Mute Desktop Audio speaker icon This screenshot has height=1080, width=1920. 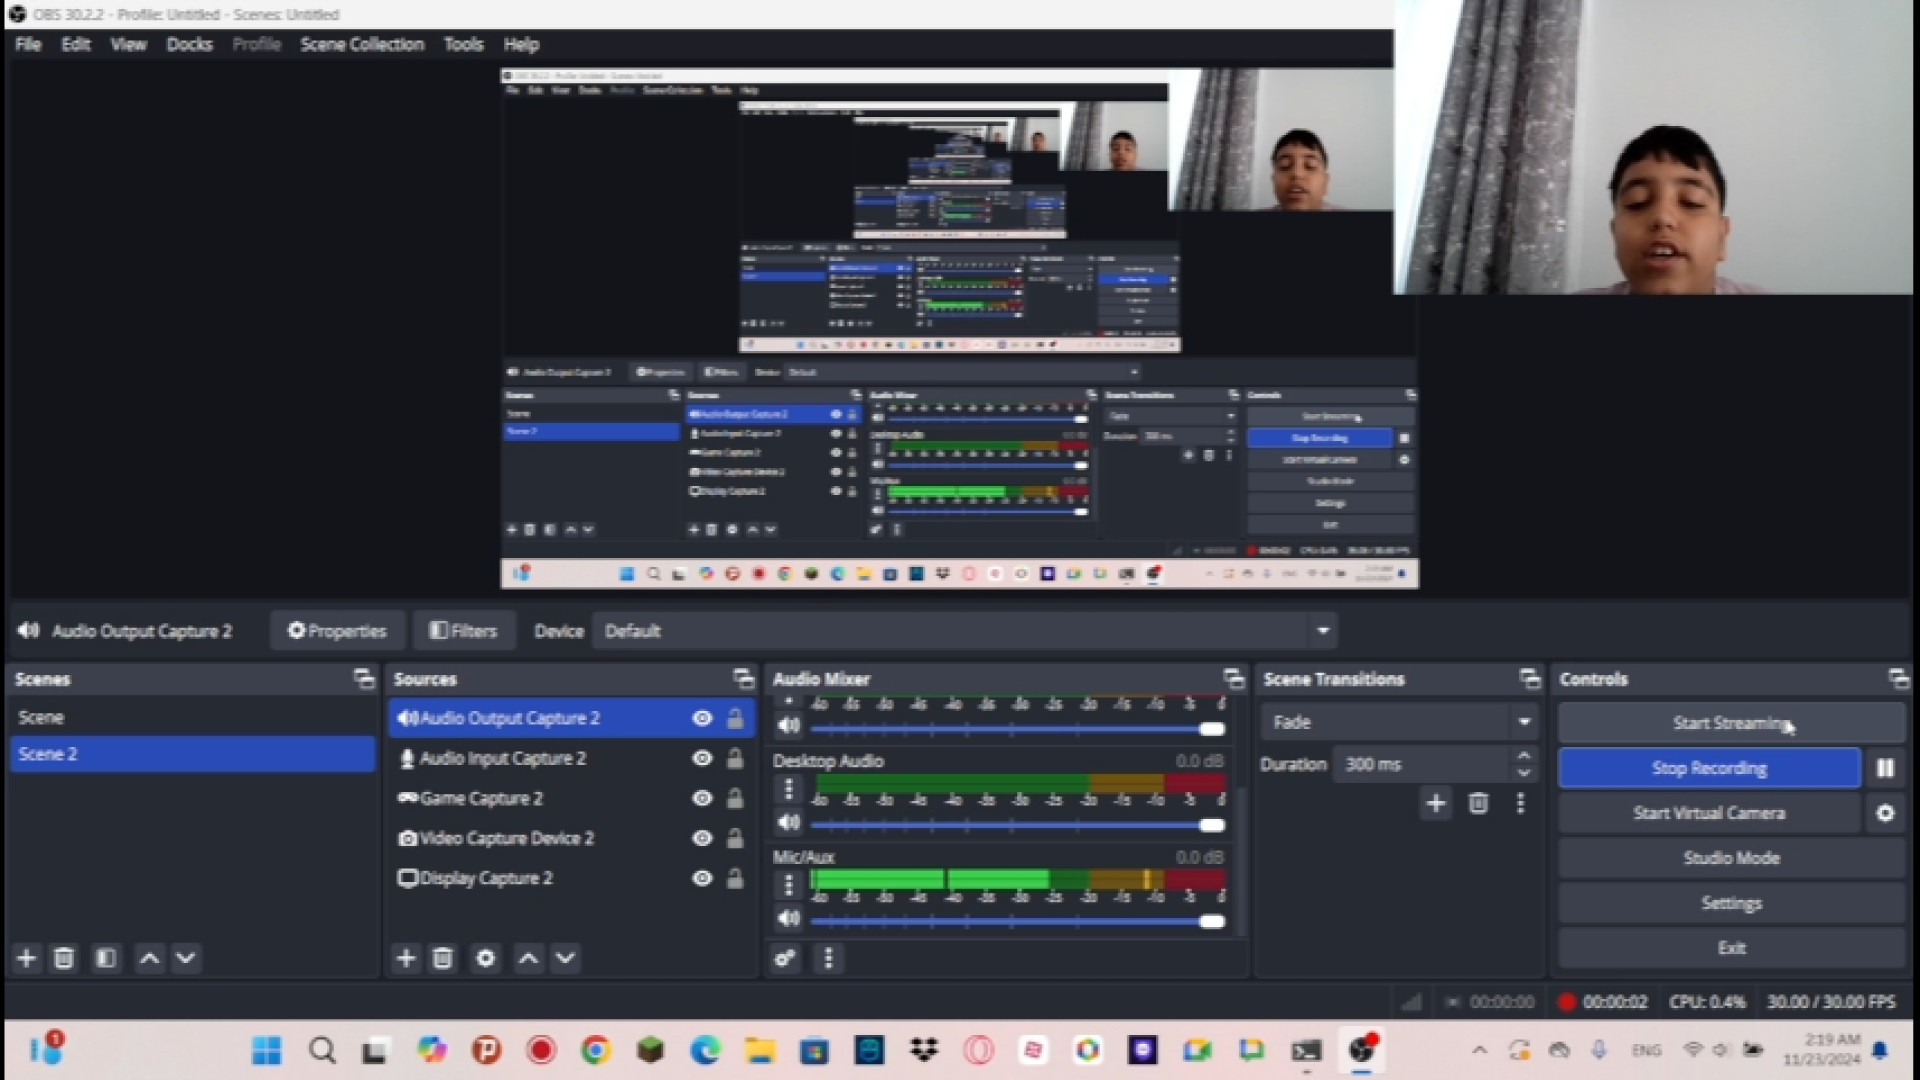[x=789, y=822]
